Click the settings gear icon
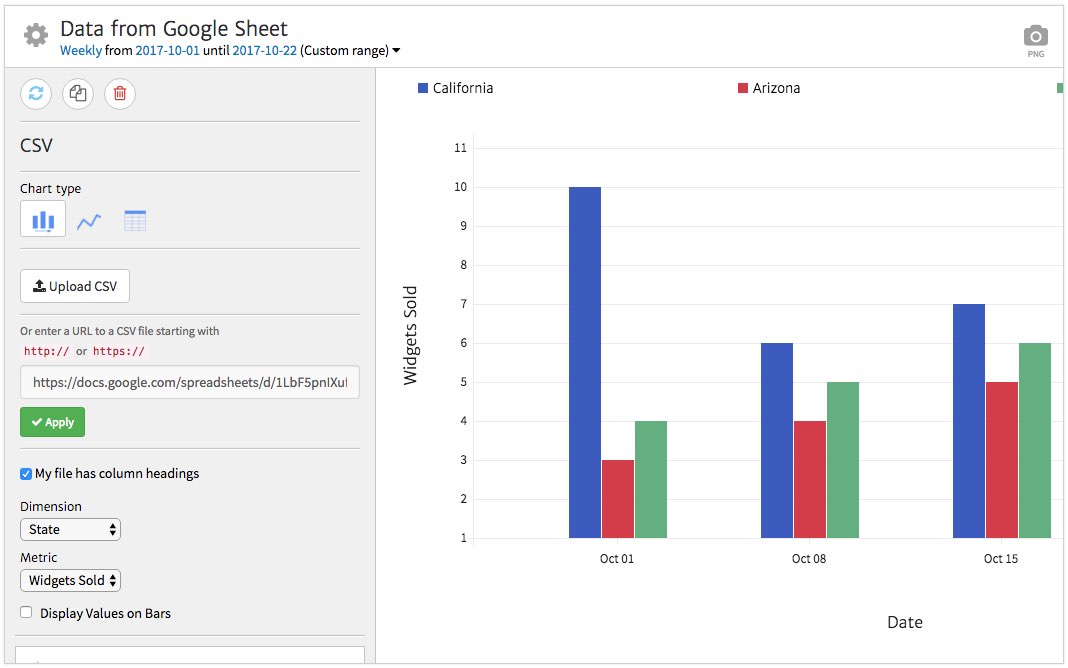 point(36,36)
